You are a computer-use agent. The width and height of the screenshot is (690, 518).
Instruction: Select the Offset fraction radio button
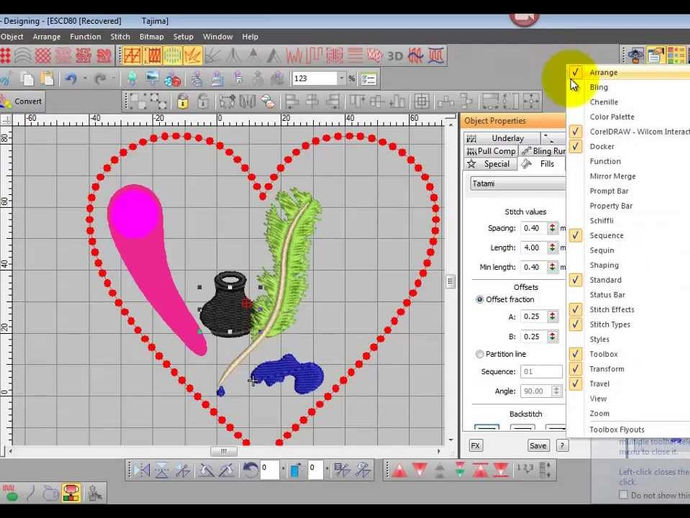click(x=480, y=299)
